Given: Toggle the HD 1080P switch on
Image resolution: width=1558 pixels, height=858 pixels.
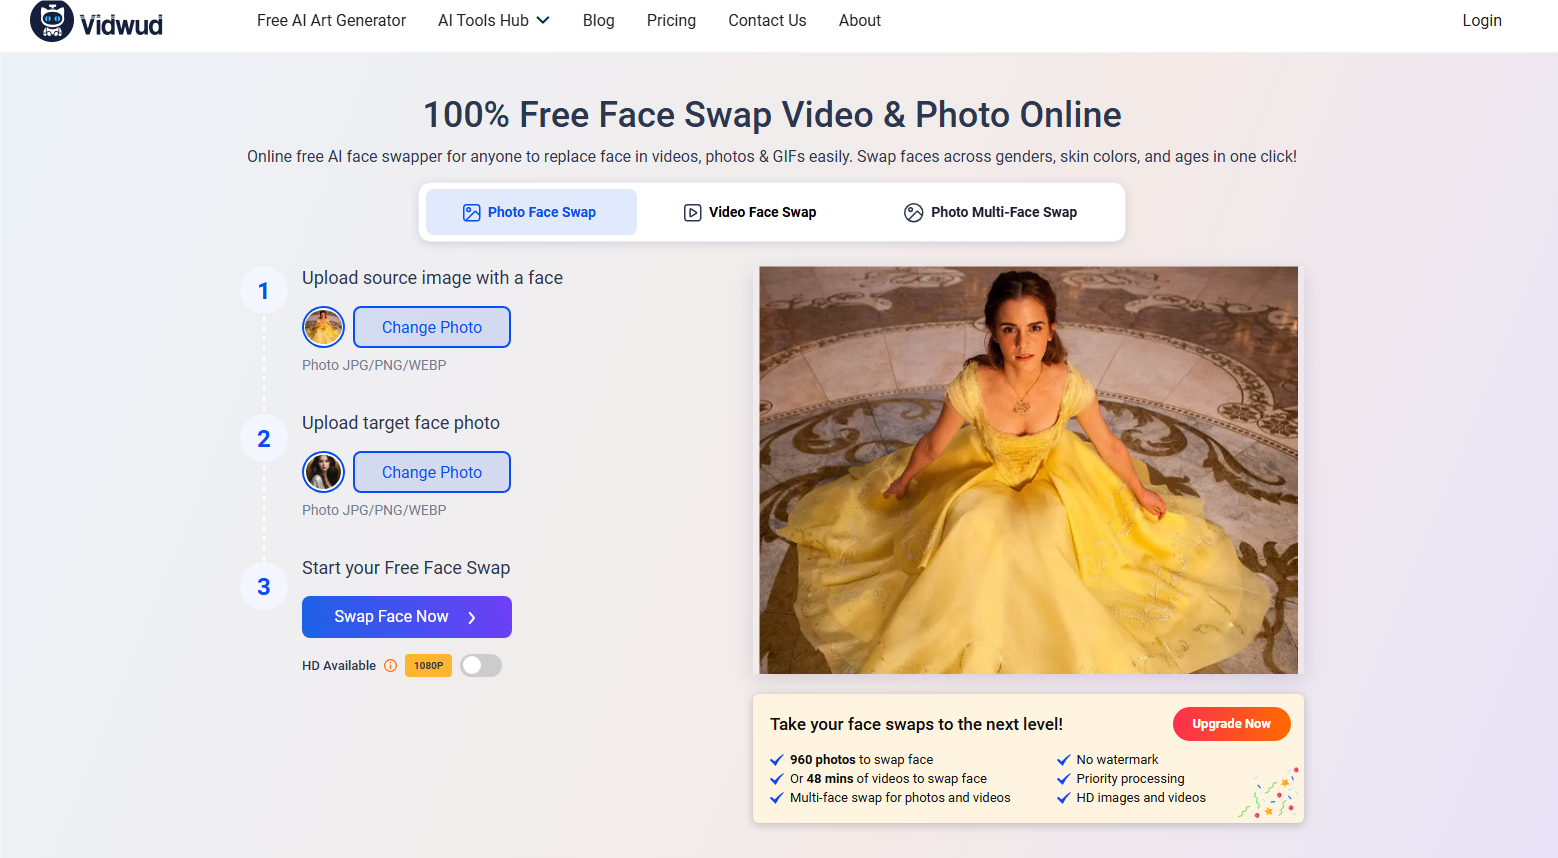Looking at the screenshot, I should (481, 666).
